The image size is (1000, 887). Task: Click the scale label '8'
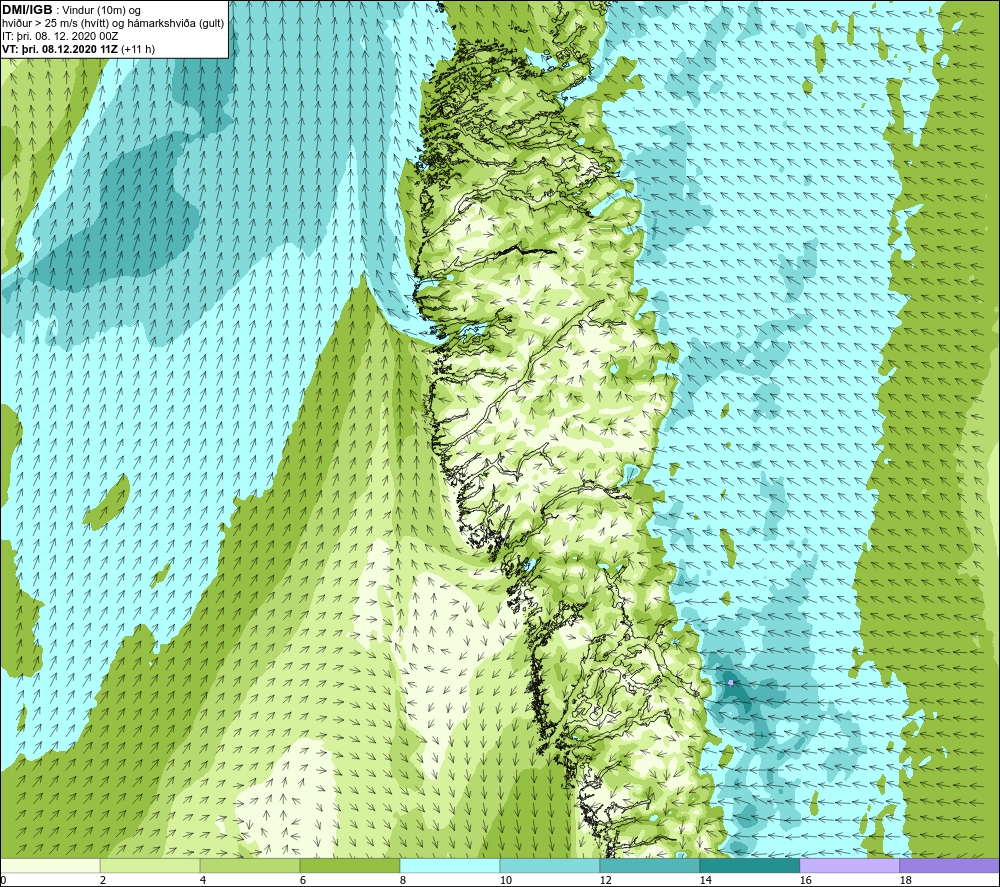(403, 881)
